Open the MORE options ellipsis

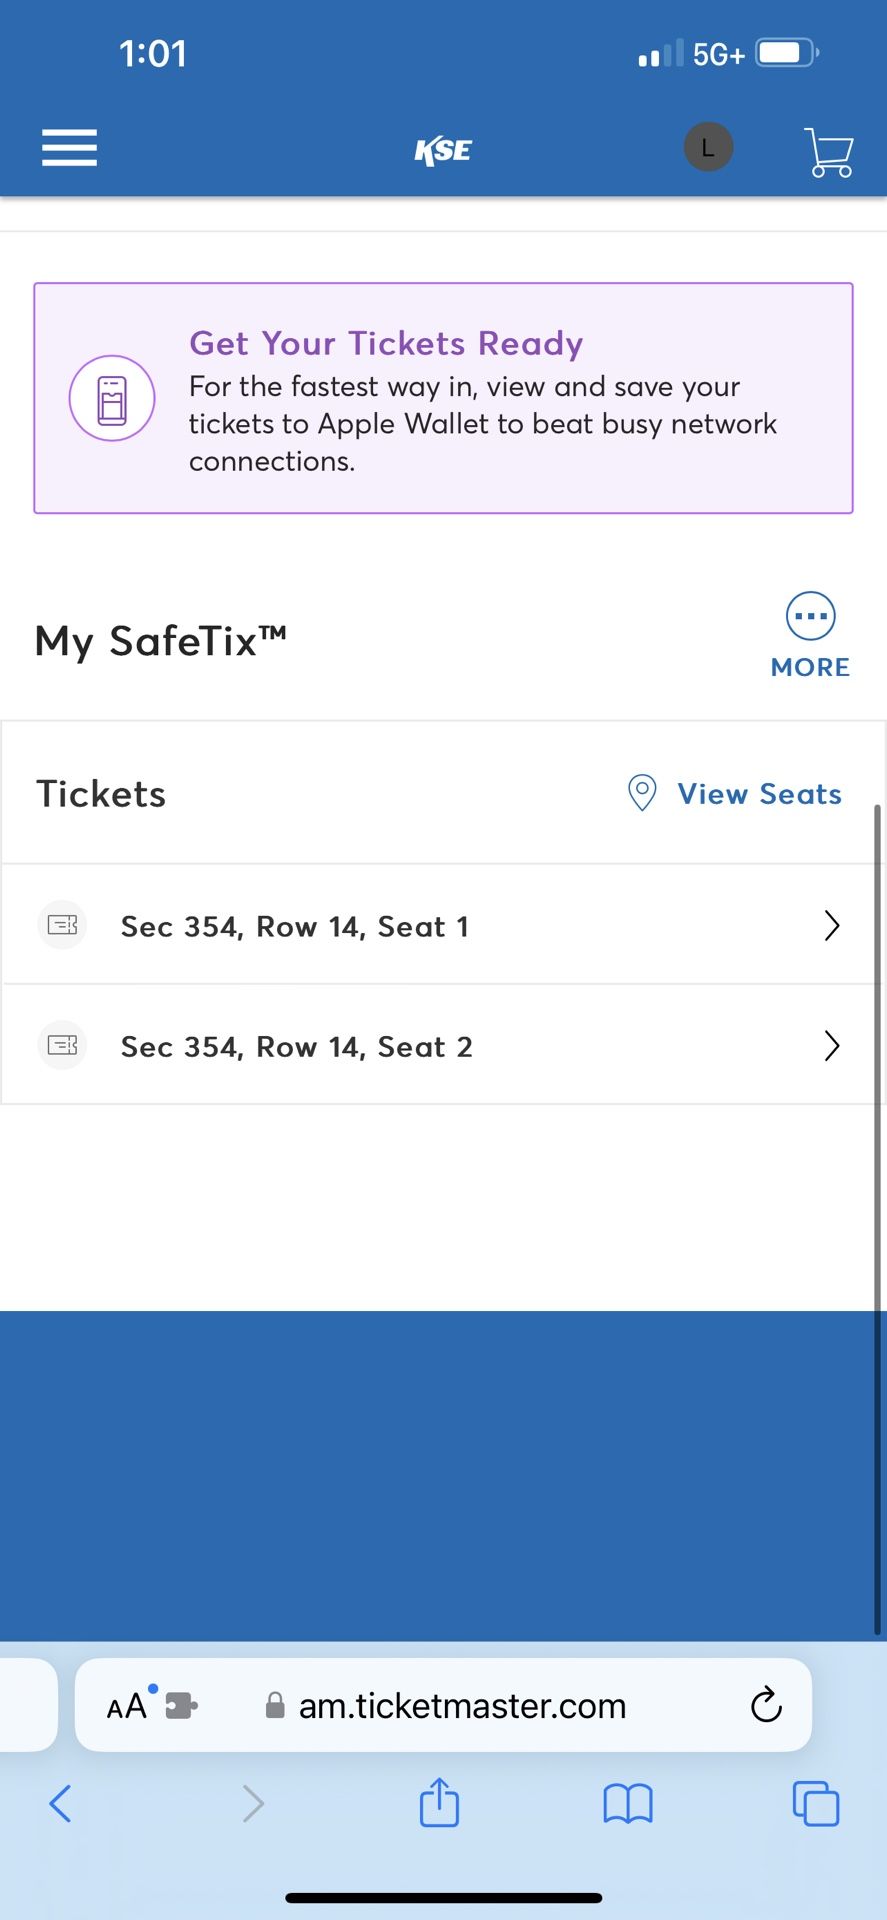(810, 616)
